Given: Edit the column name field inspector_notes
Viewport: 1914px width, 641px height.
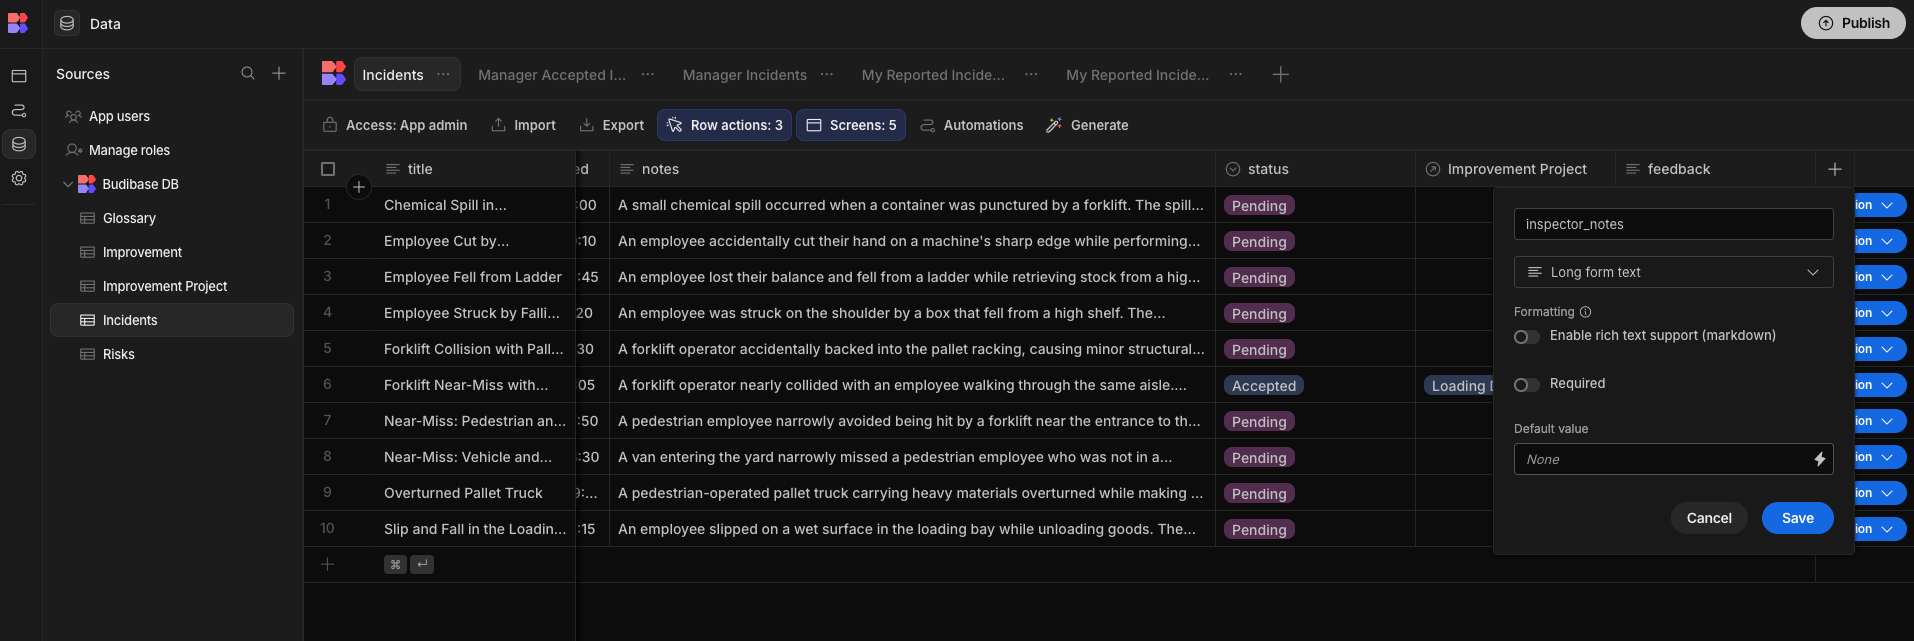Looking at the screenshot, I should pyautogui.click(x=1673, y=224).
